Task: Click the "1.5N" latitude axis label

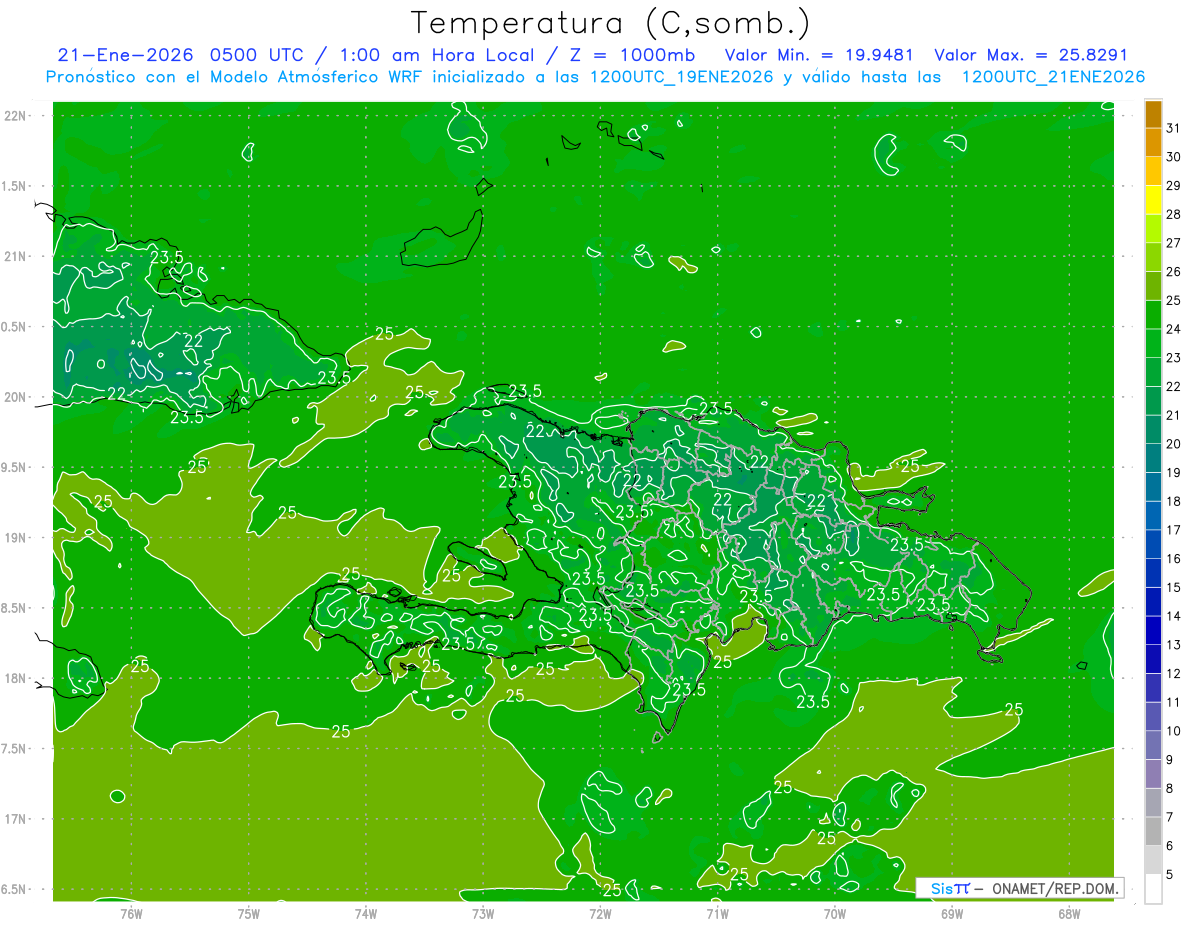Action: tap(16, 186)
